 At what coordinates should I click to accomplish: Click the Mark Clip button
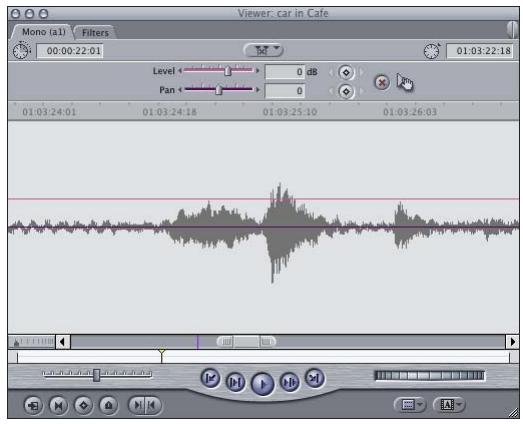tap(58, 405)
